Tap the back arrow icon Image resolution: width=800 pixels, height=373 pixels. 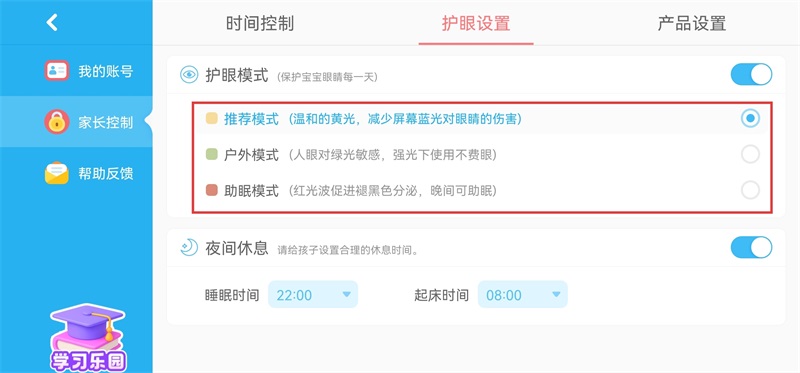[x=52, y=22]
